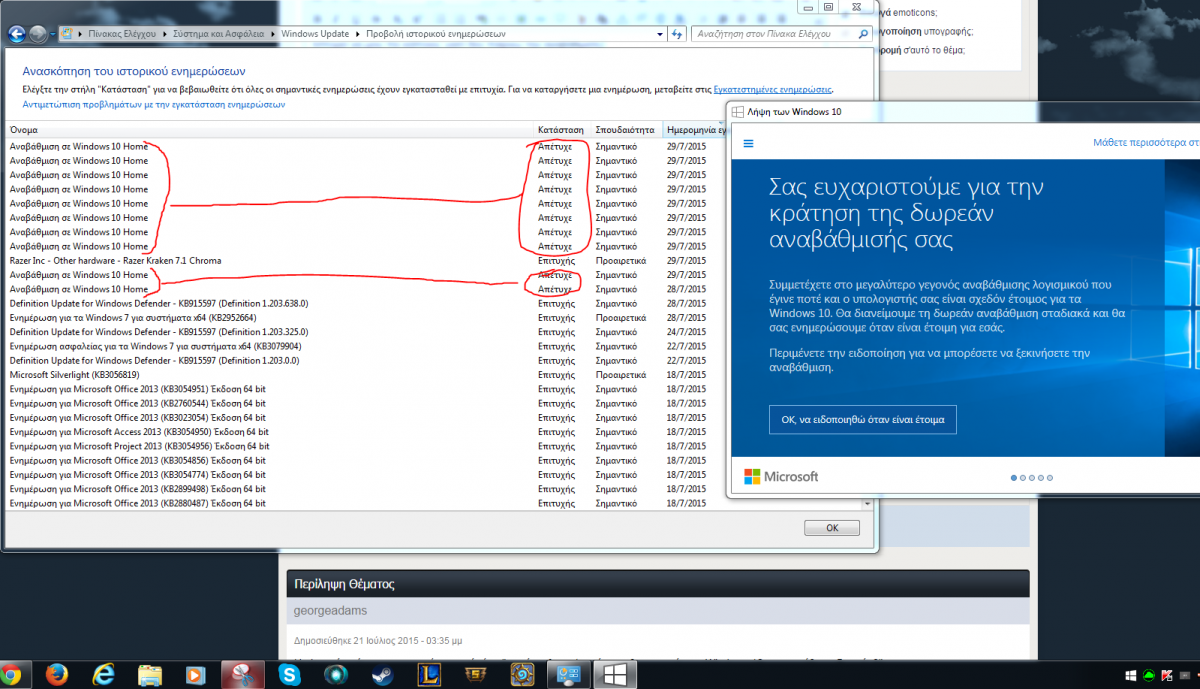Switch to Control Panel taskbar icon
The image size is (1200, 689).
pos(568,674)
